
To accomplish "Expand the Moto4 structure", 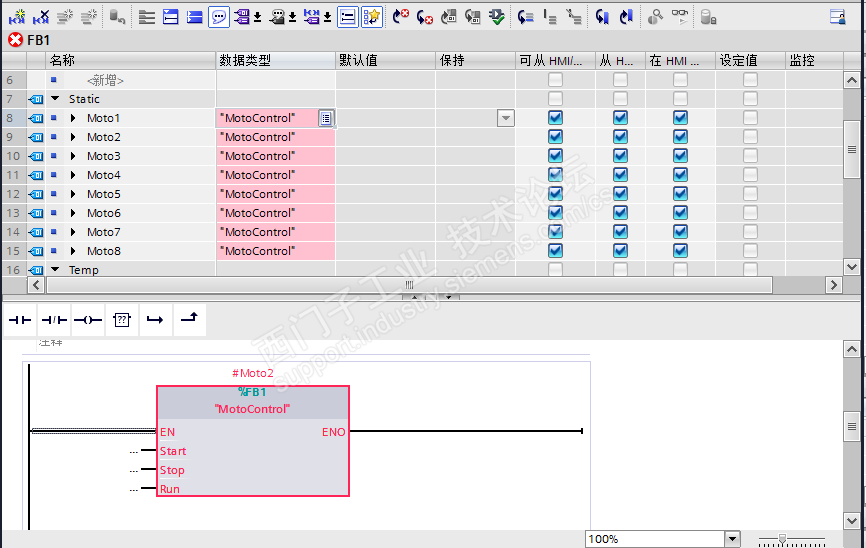I will (73, 175).
